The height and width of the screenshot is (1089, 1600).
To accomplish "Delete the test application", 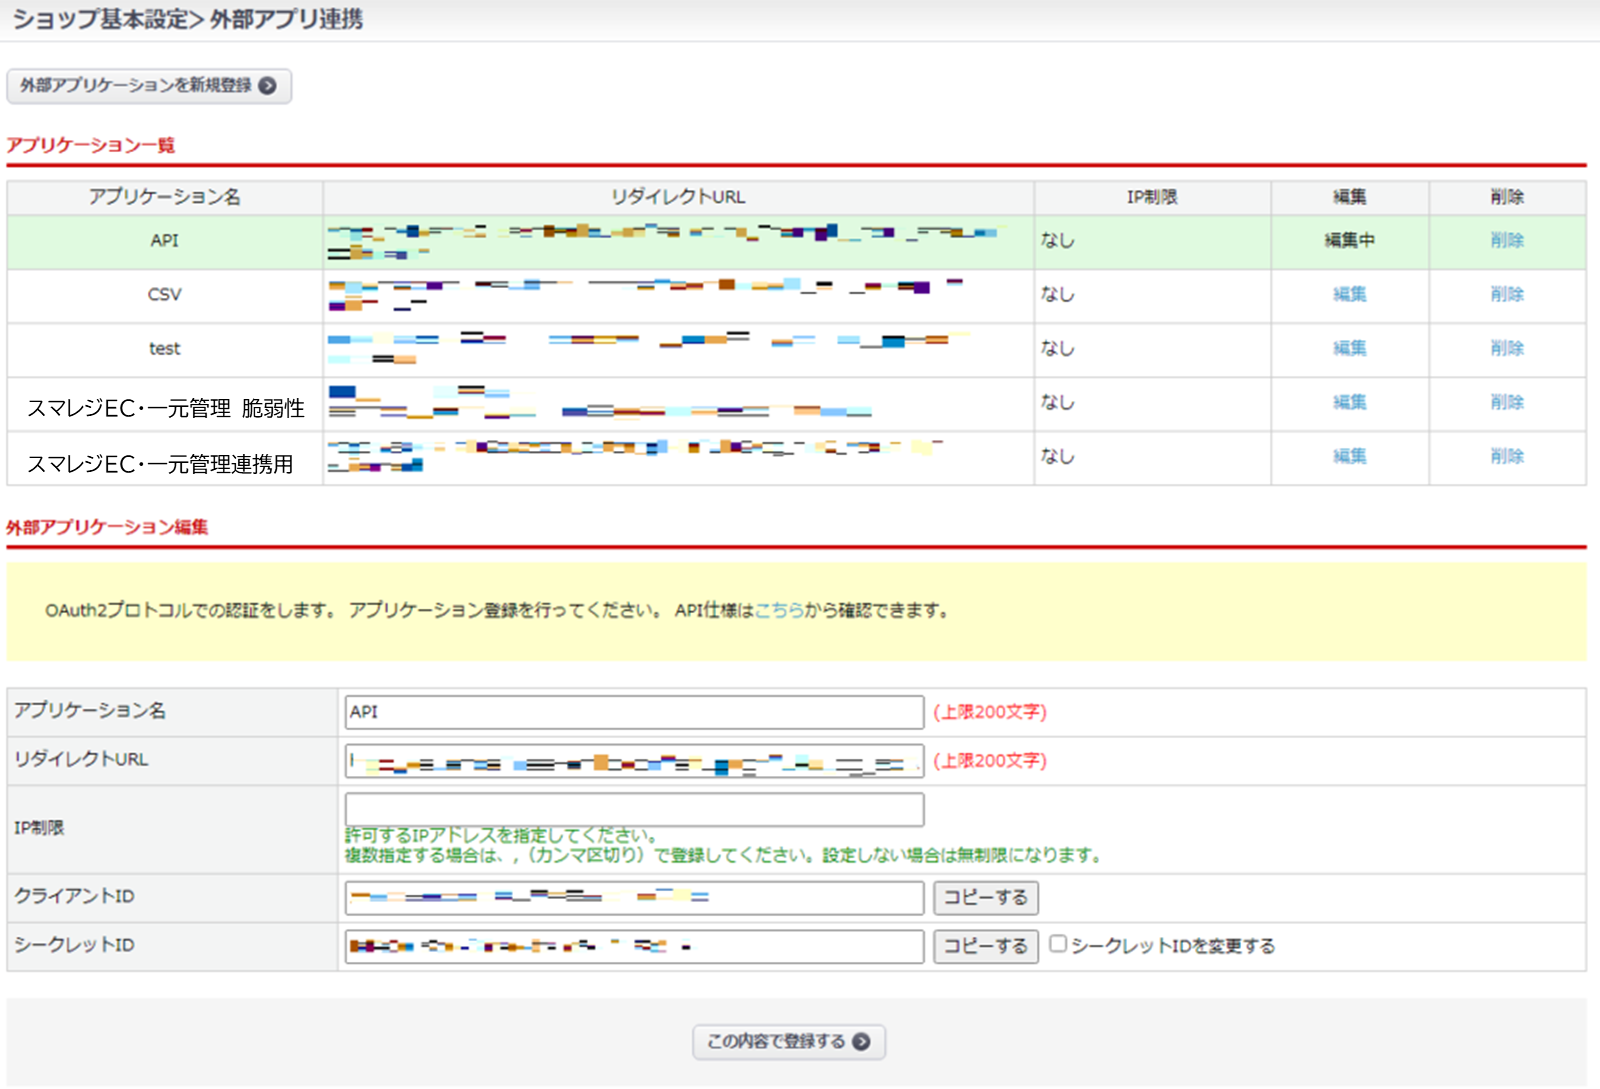I will tap(1506, 348).
